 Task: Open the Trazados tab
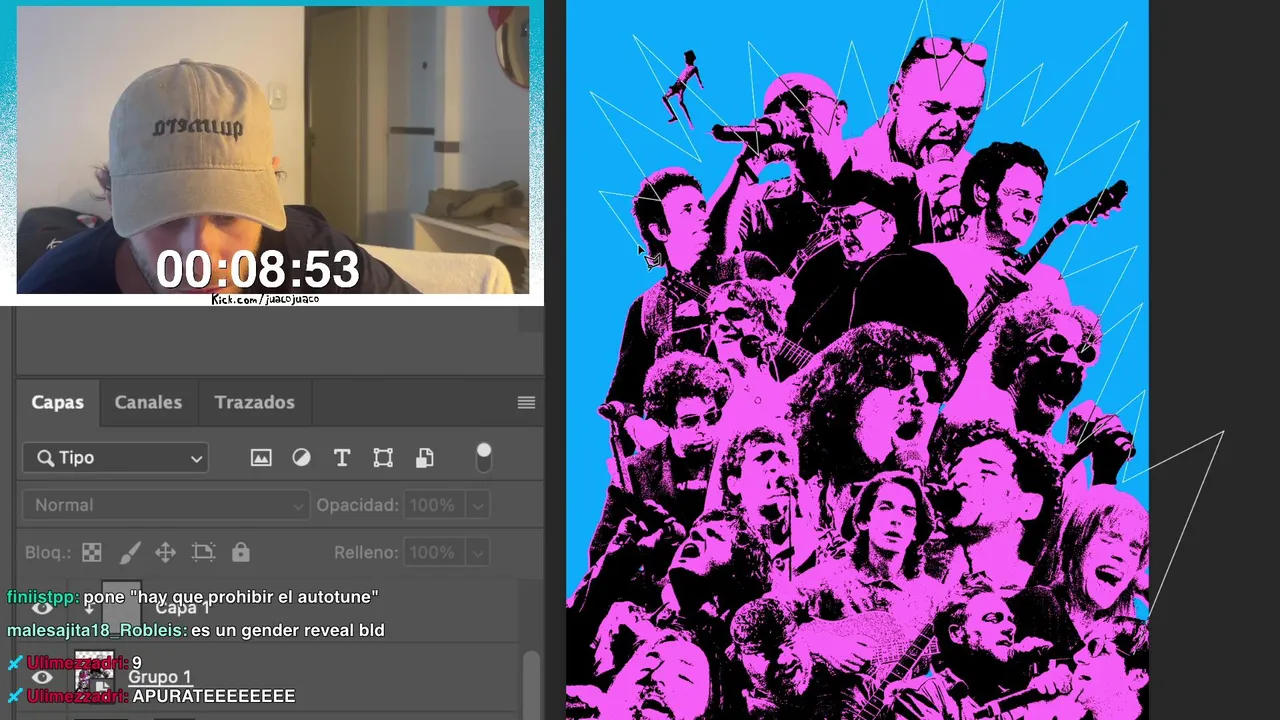pos(254,402)
